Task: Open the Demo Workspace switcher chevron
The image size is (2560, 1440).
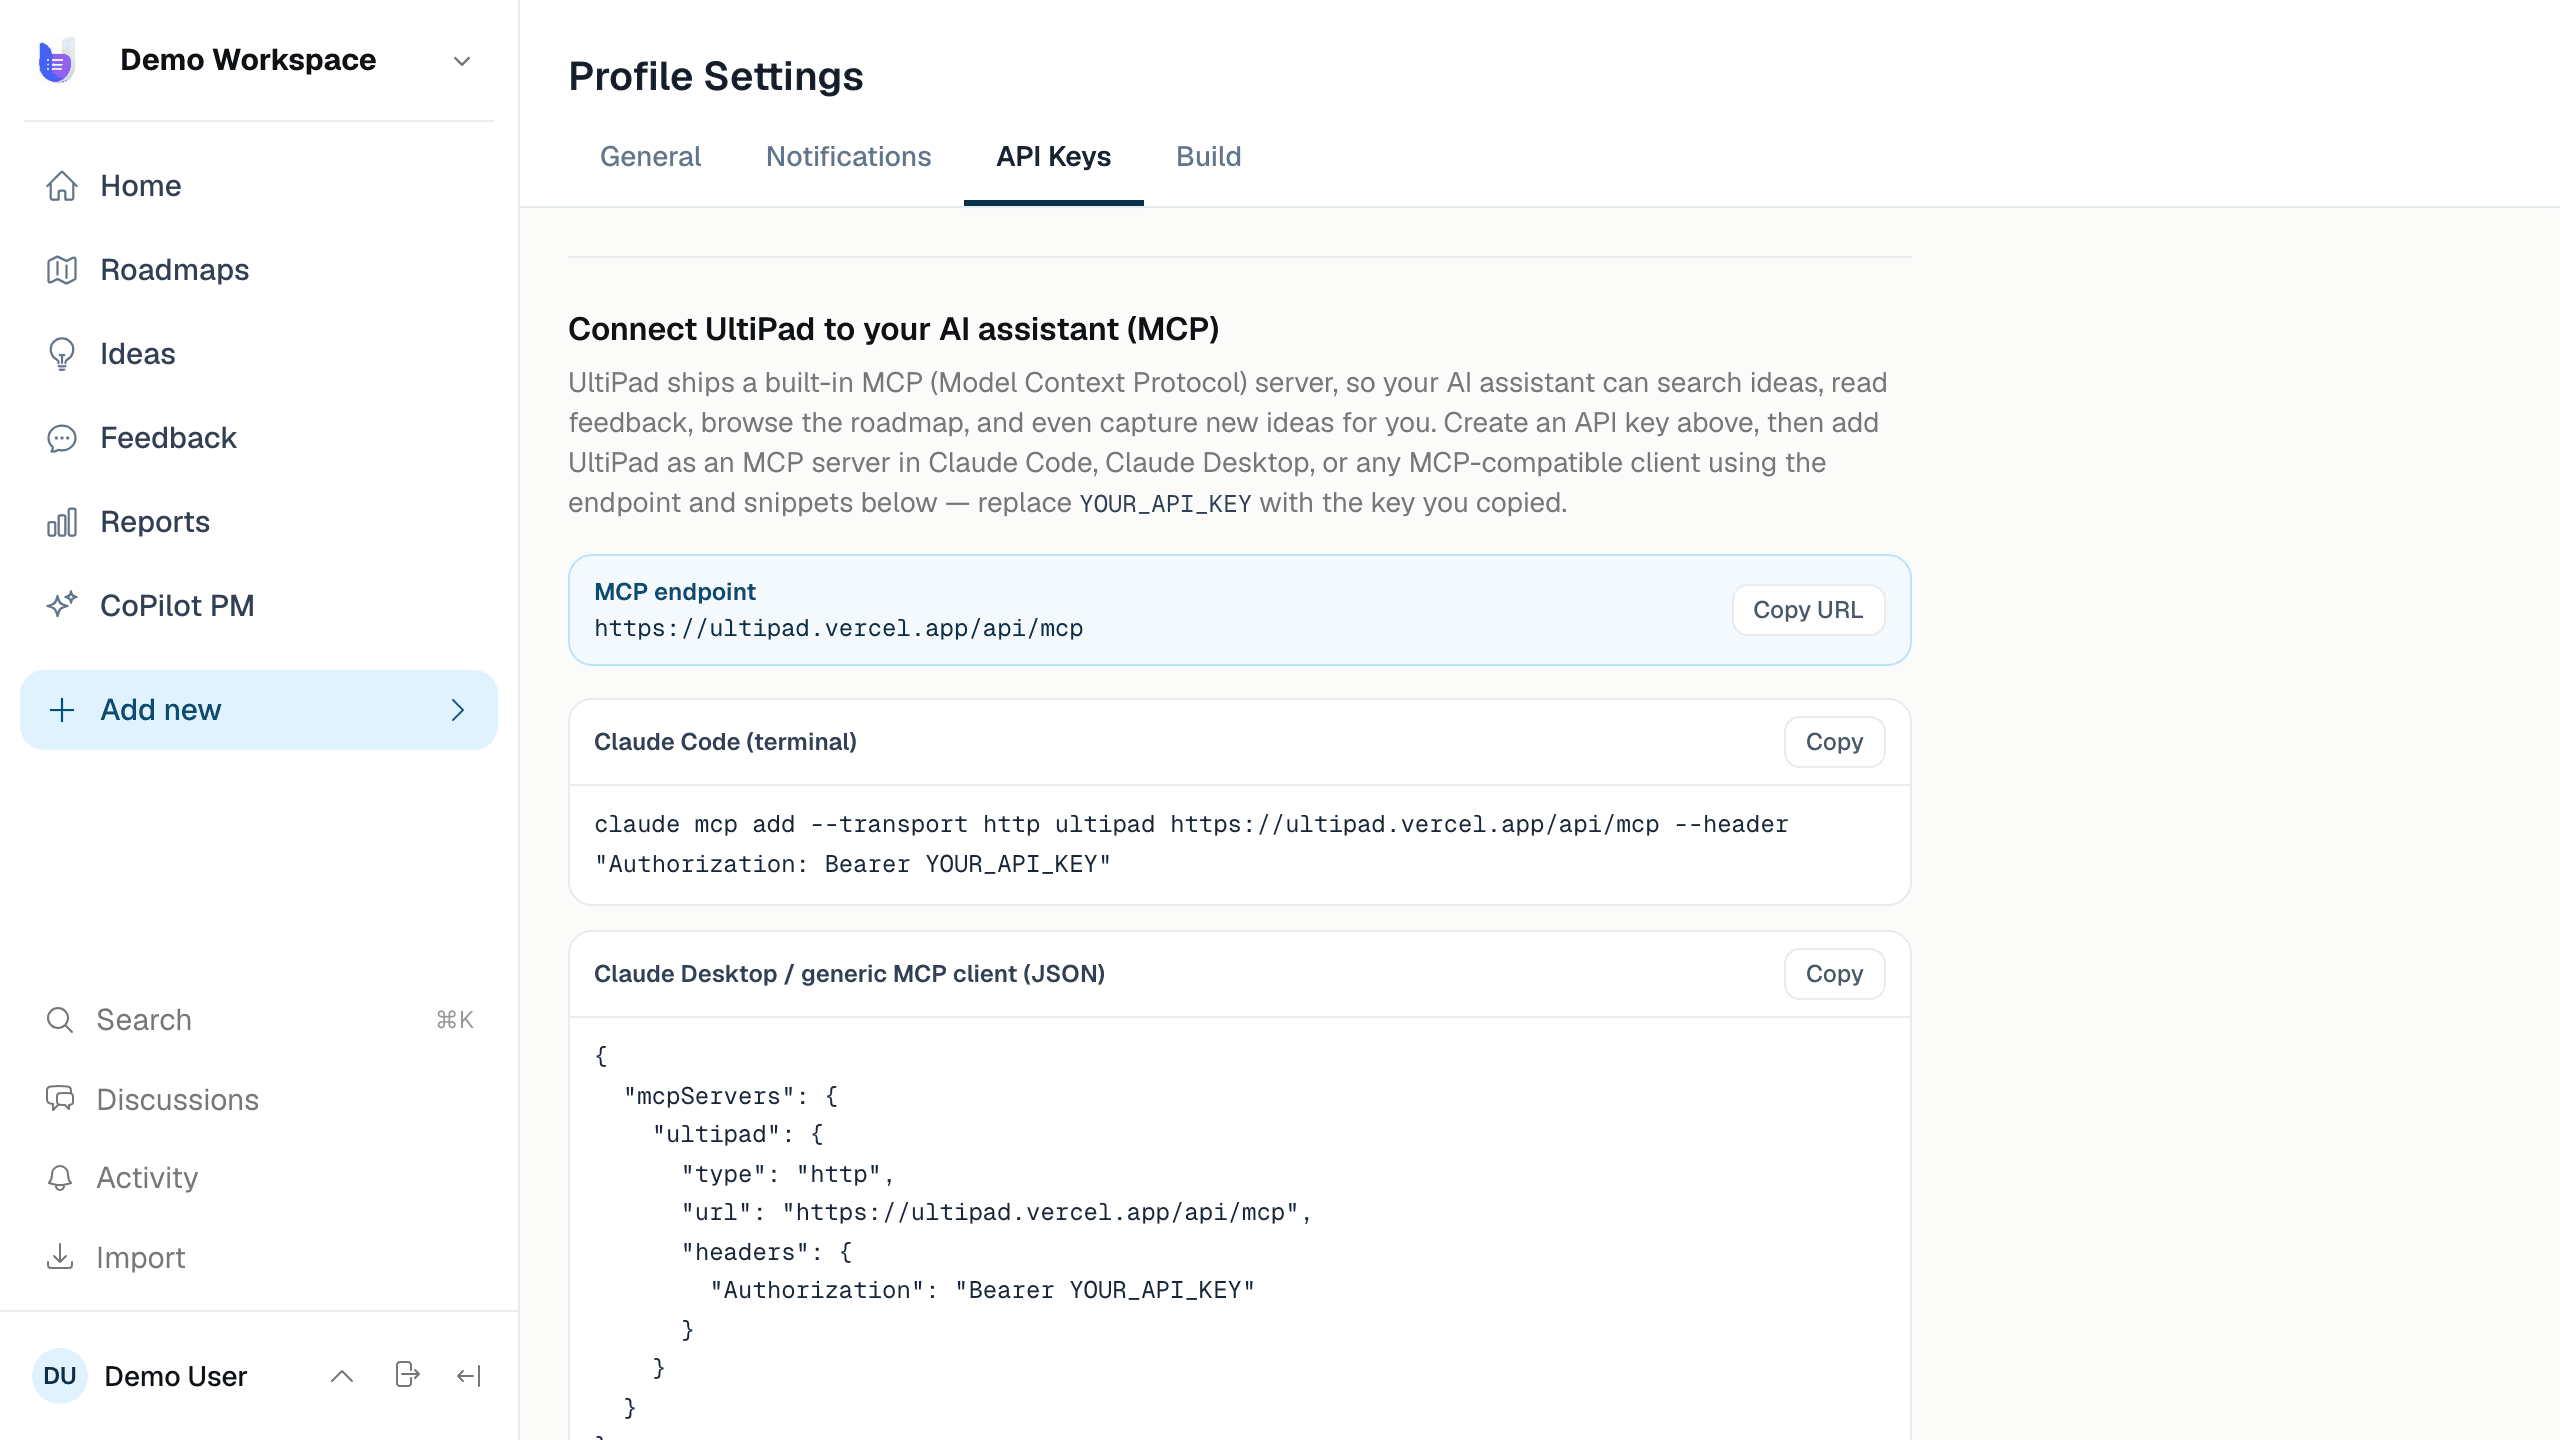Action: click(x=462, y=61)
